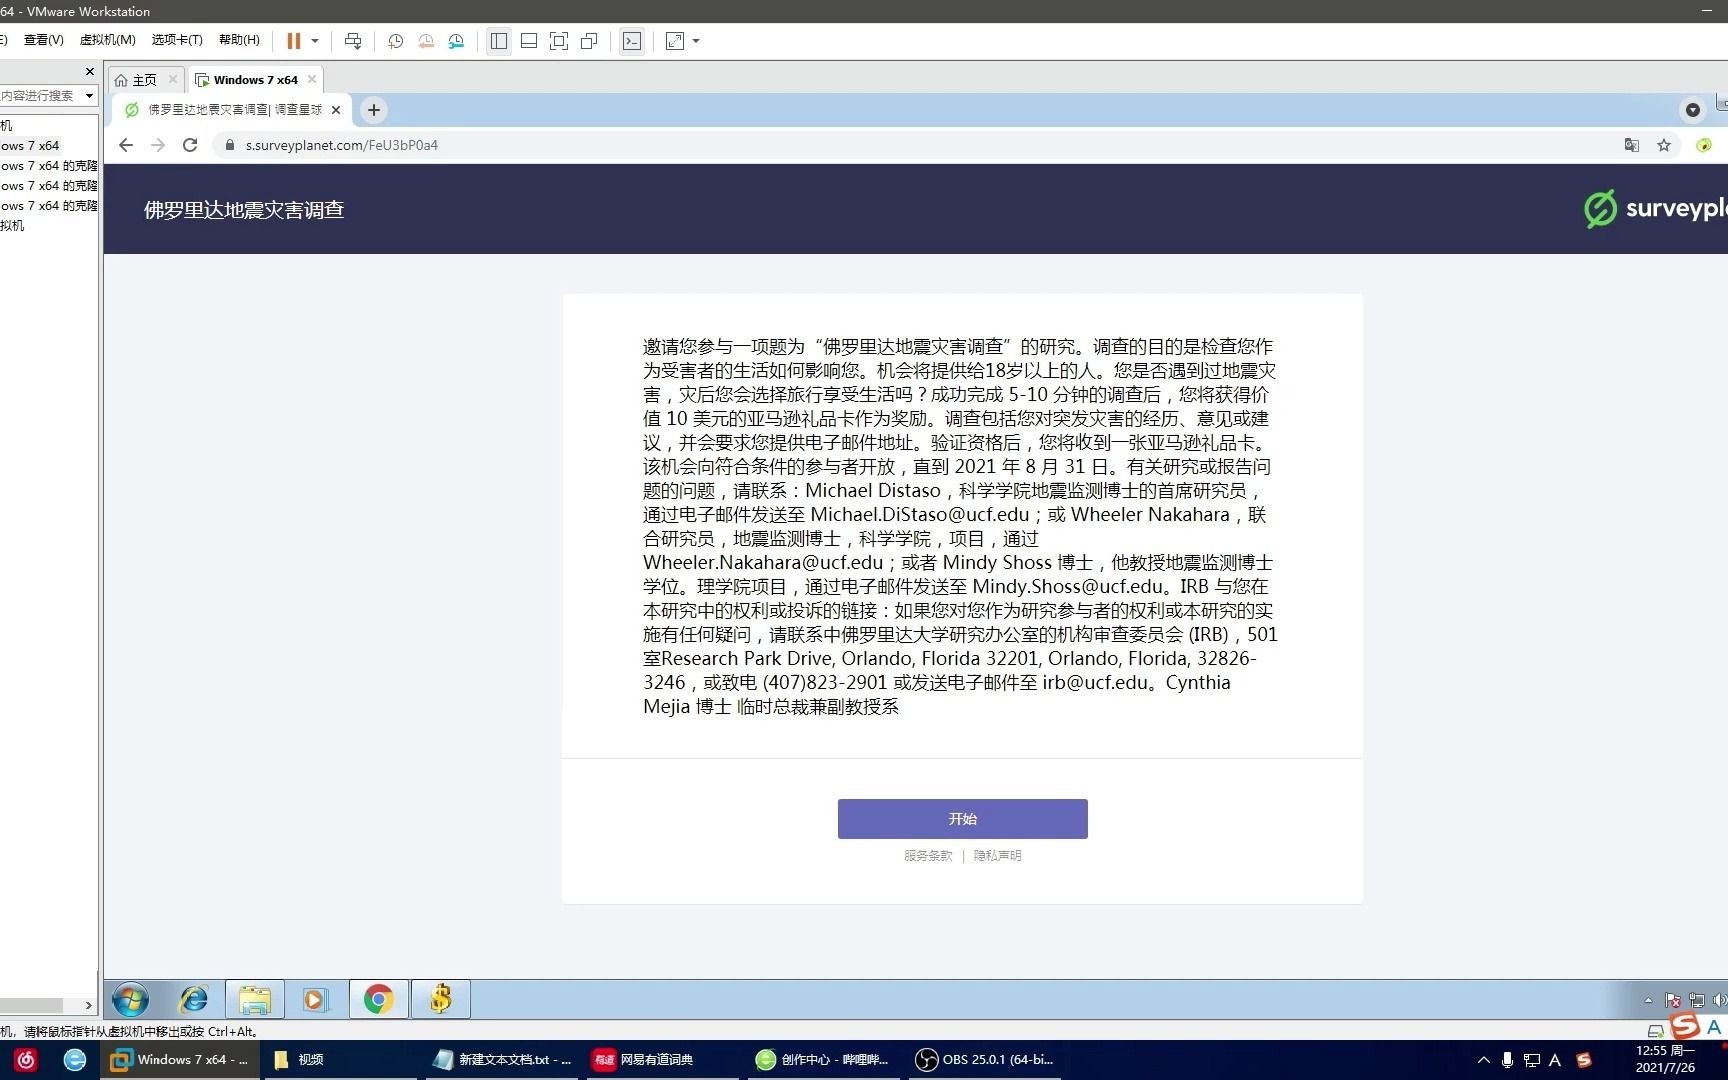Click the Chrome tab search dropdown circle
This screenshot has width=1728, height=1080.
coord(1693,110)
